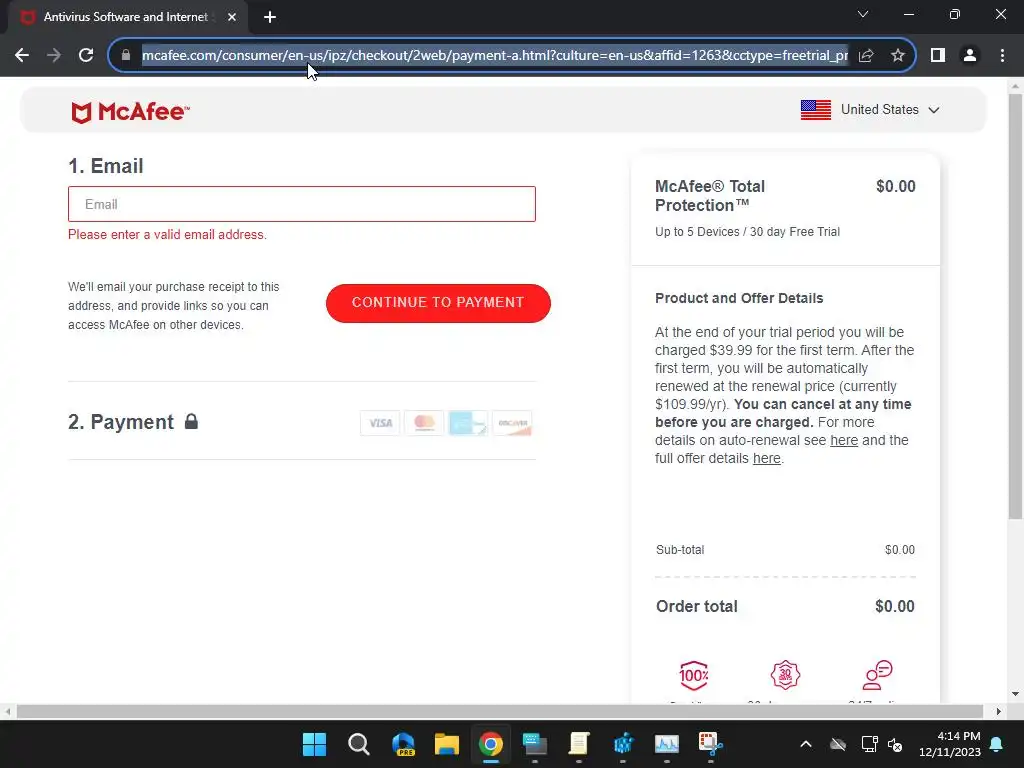Screen dimensions: 1024x768
Task: Go back to the previous page
Action: pos(22,56)
